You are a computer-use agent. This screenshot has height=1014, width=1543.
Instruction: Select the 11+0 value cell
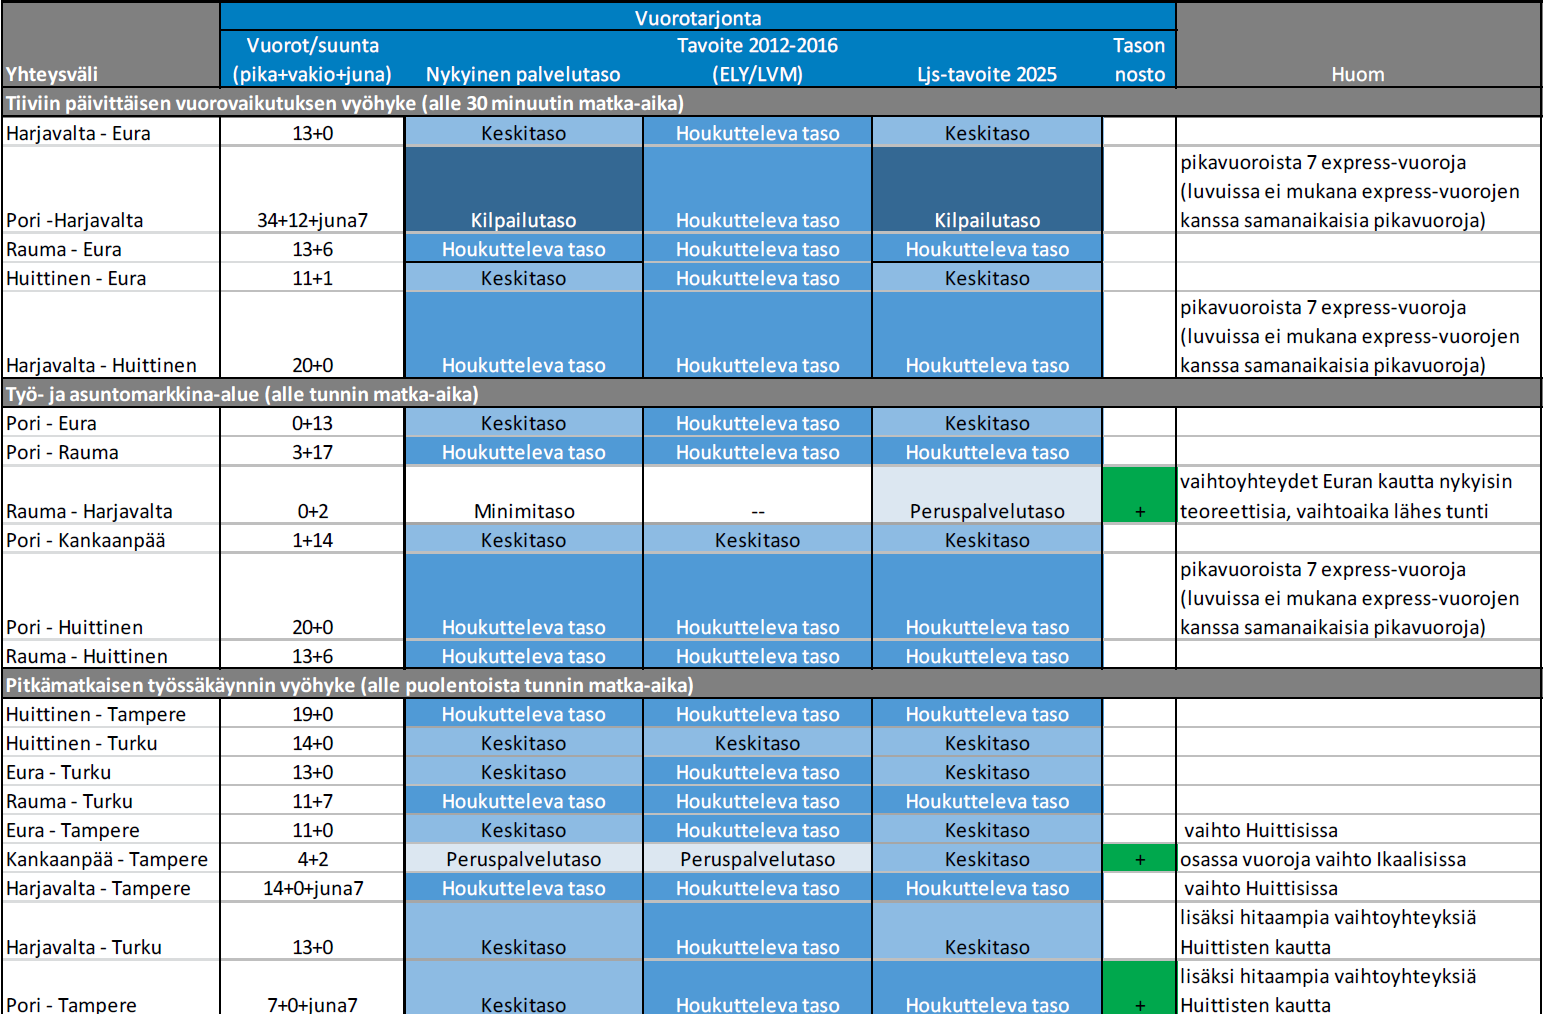point(313,830)
